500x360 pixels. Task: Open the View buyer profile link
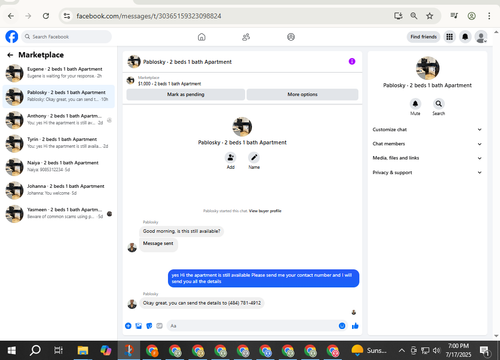pos(265,211)
